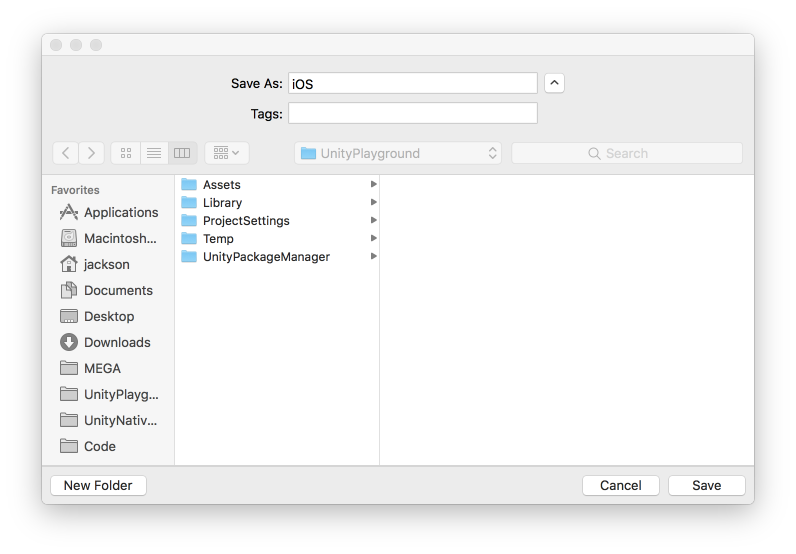Viewport: 796px width, 554px height.
Task: Click the Cancel button
Action: [x=621, y=485]
